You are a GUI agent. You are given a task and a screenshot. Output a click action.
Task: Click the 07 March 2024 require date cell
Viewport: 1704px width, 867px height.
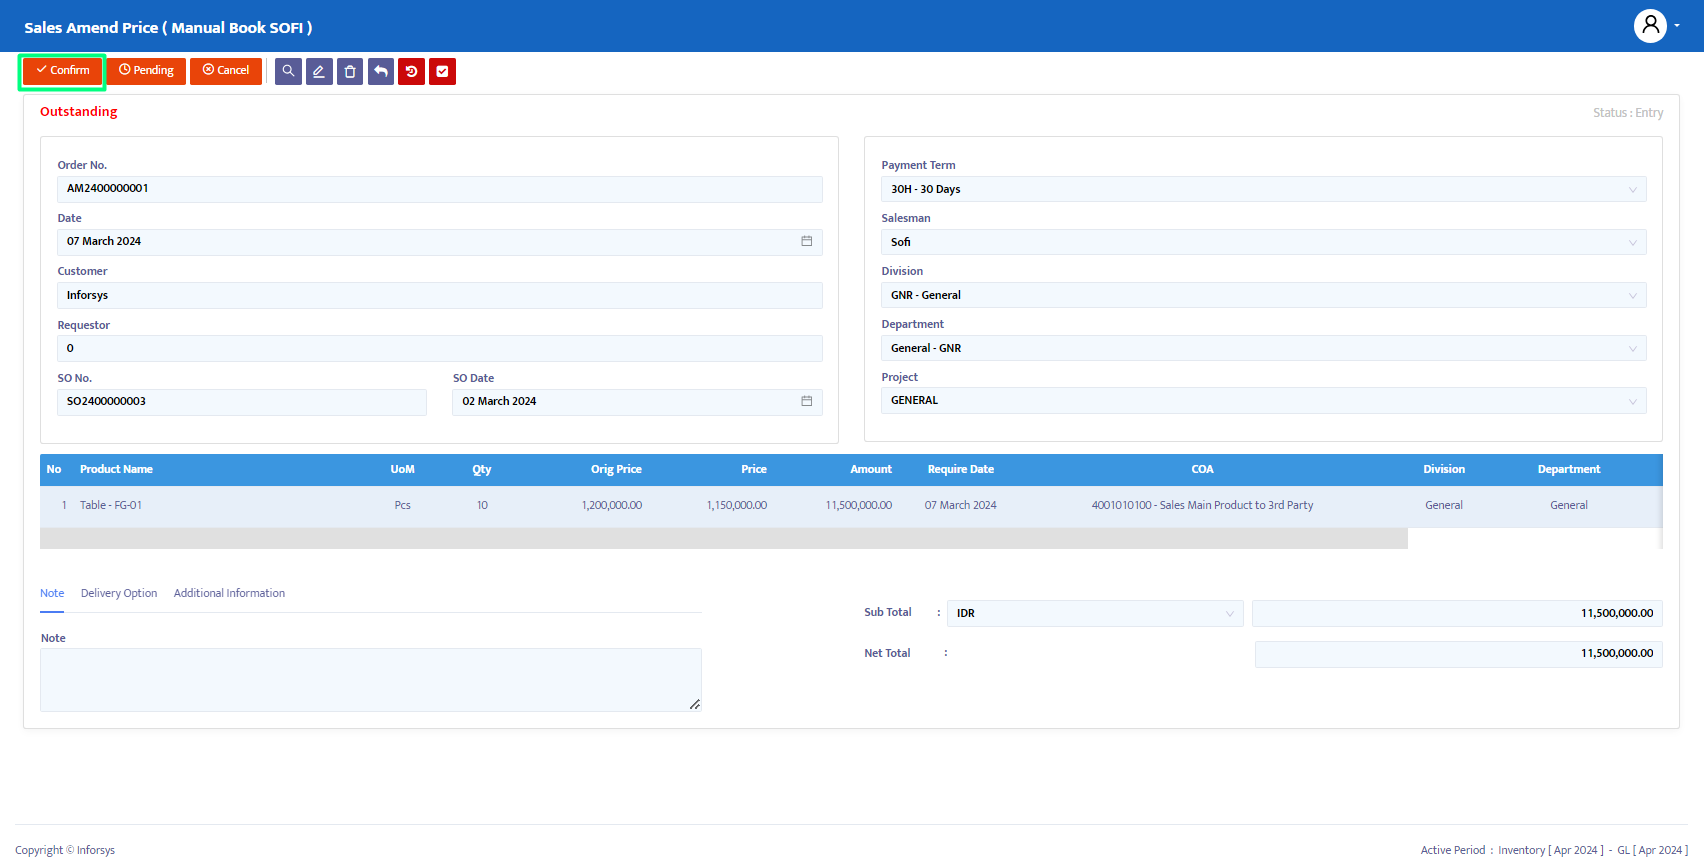click(x=961, y=505)
